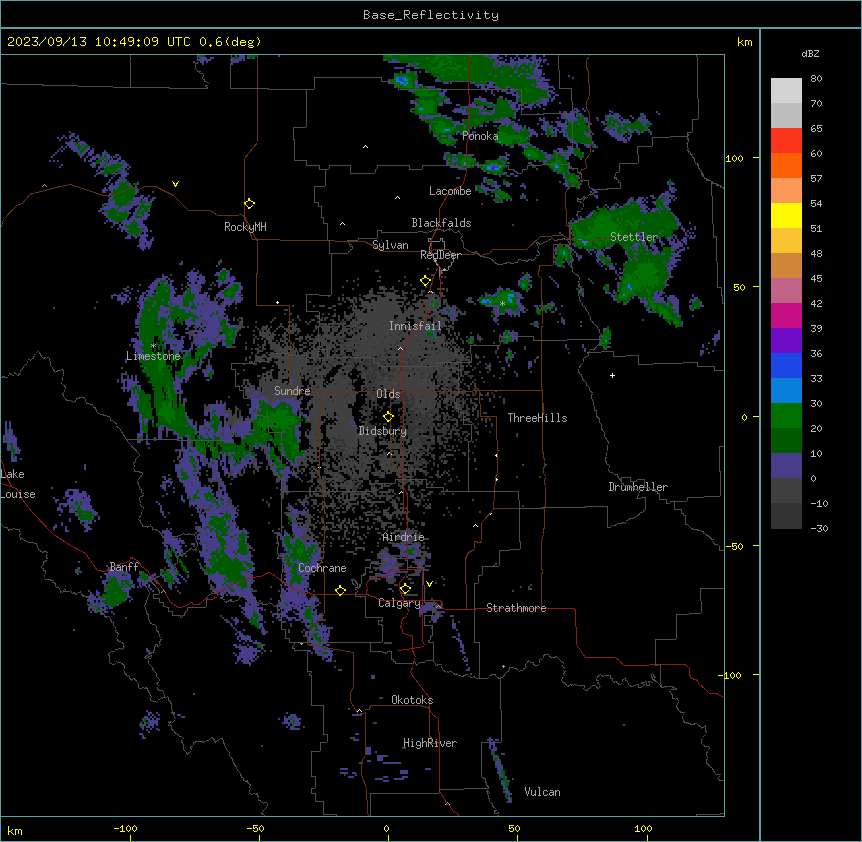Select the blue 33-36 dBZ legend band
862x842 pixels.
pos(786,365)
